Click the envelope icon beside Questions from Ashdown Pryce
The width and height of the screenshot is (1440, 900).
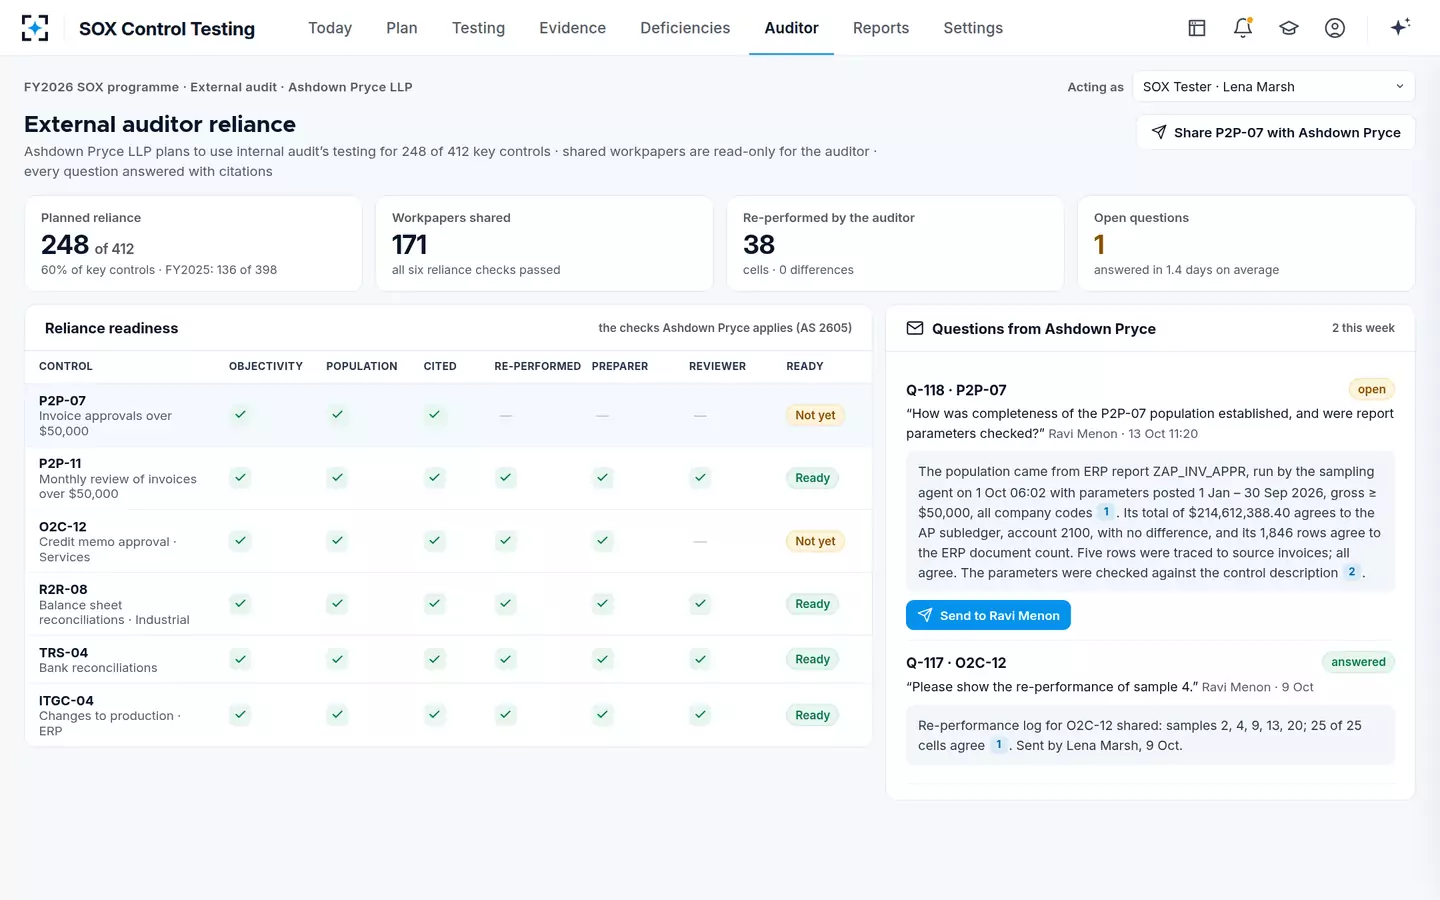pos(915,328)
